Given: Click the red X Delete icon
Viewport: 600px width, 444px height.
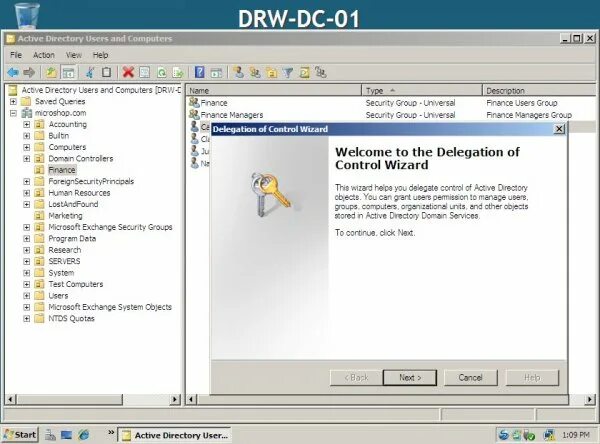Looking at the screenshot, I should pyautogui.click(x=128, y=72).
